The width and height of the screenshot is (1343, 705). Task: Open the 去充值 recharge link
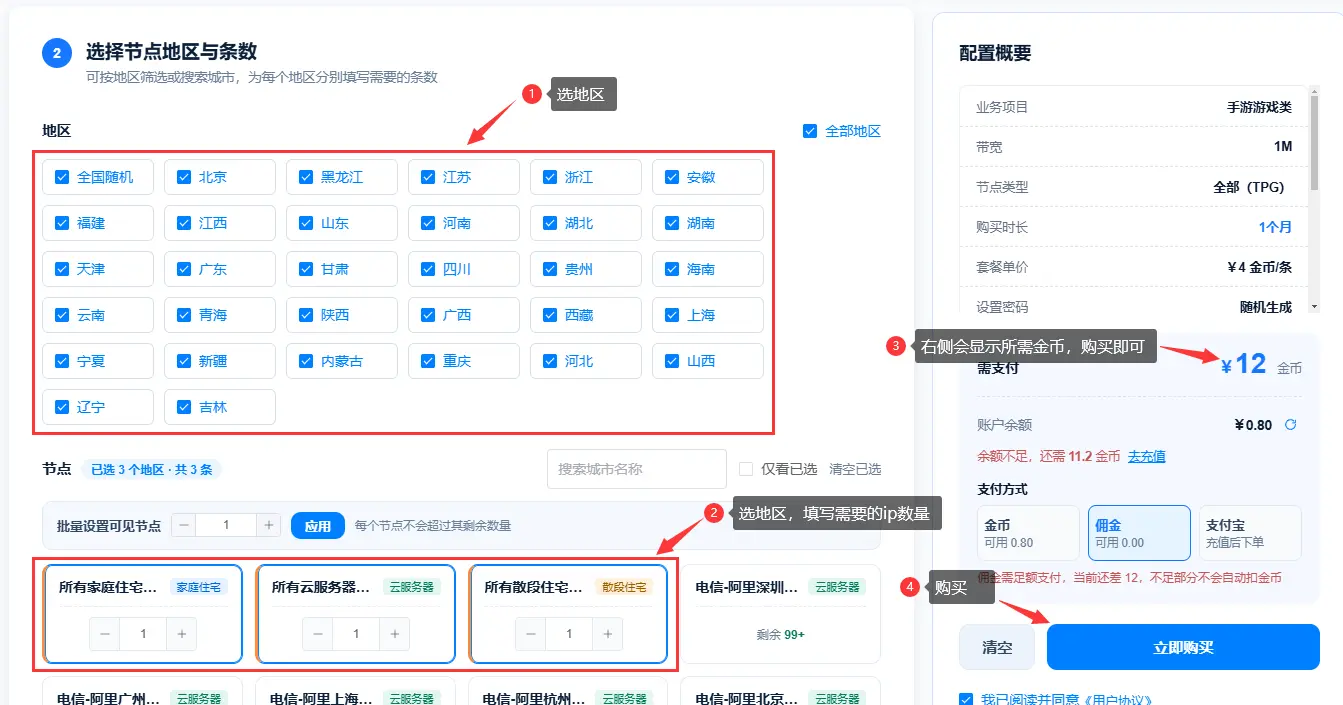tap(1146, 456)
